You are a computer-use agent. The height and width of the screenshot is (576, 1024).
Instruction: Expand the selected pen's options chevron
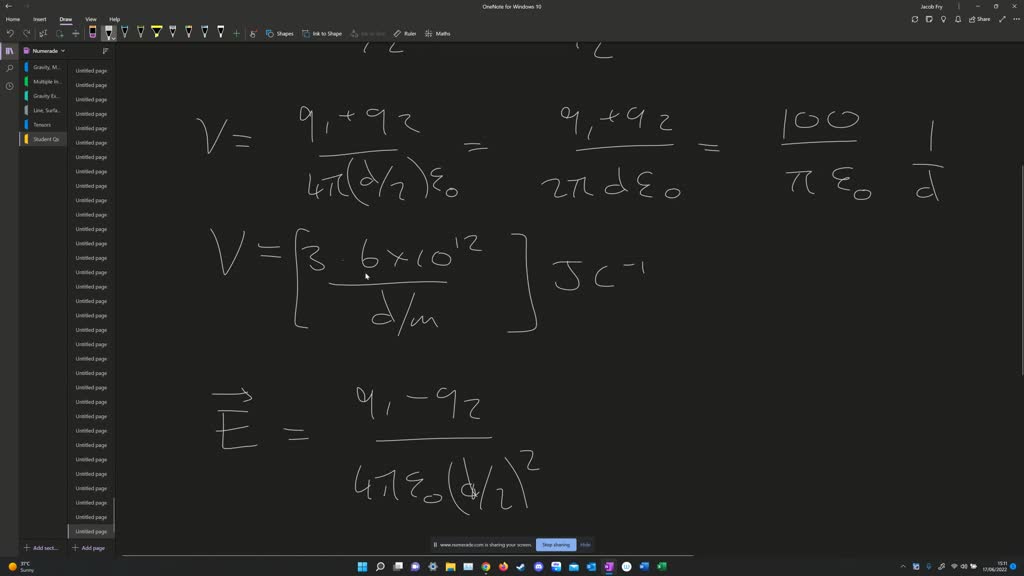111,37
